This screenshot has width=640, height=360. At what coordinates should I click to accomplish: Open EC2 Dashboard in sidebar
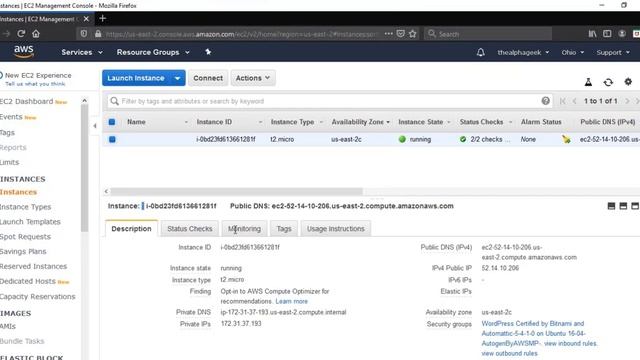coord(27,101)
